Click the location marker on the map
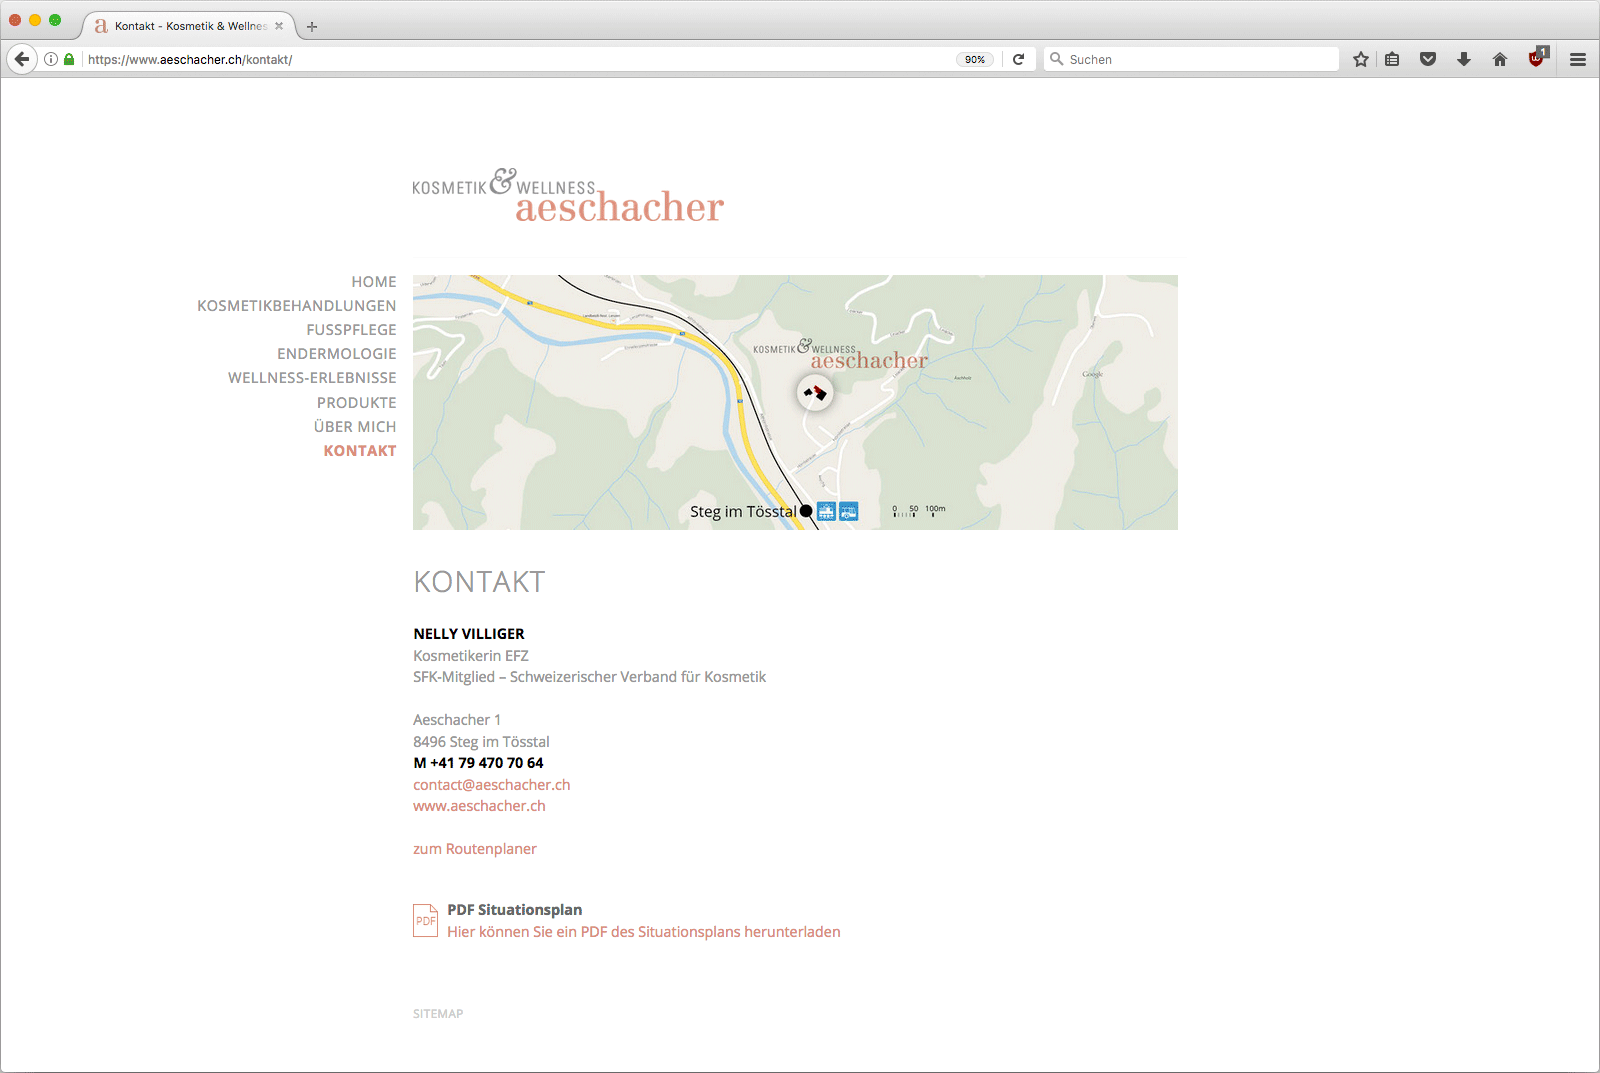 (x=815, y=393)
